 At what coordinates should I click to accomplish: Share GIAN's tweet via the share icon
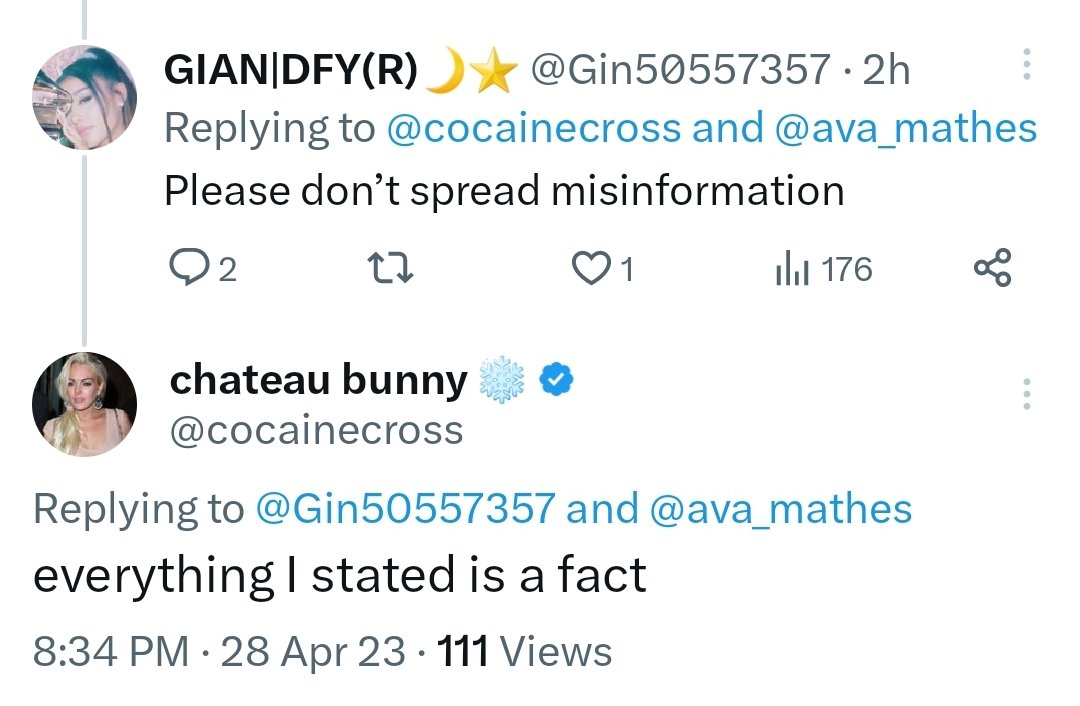pyautogui.click(x=992, y=267)
